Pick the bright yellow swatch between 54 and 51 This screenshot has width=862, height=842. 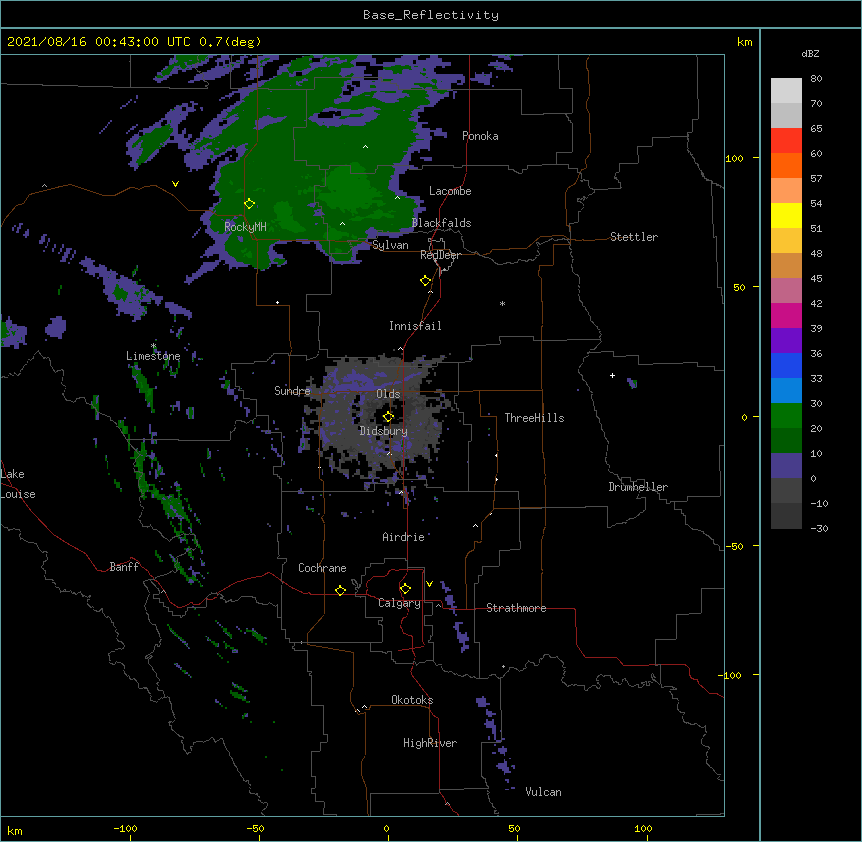[x=786, y=215]
